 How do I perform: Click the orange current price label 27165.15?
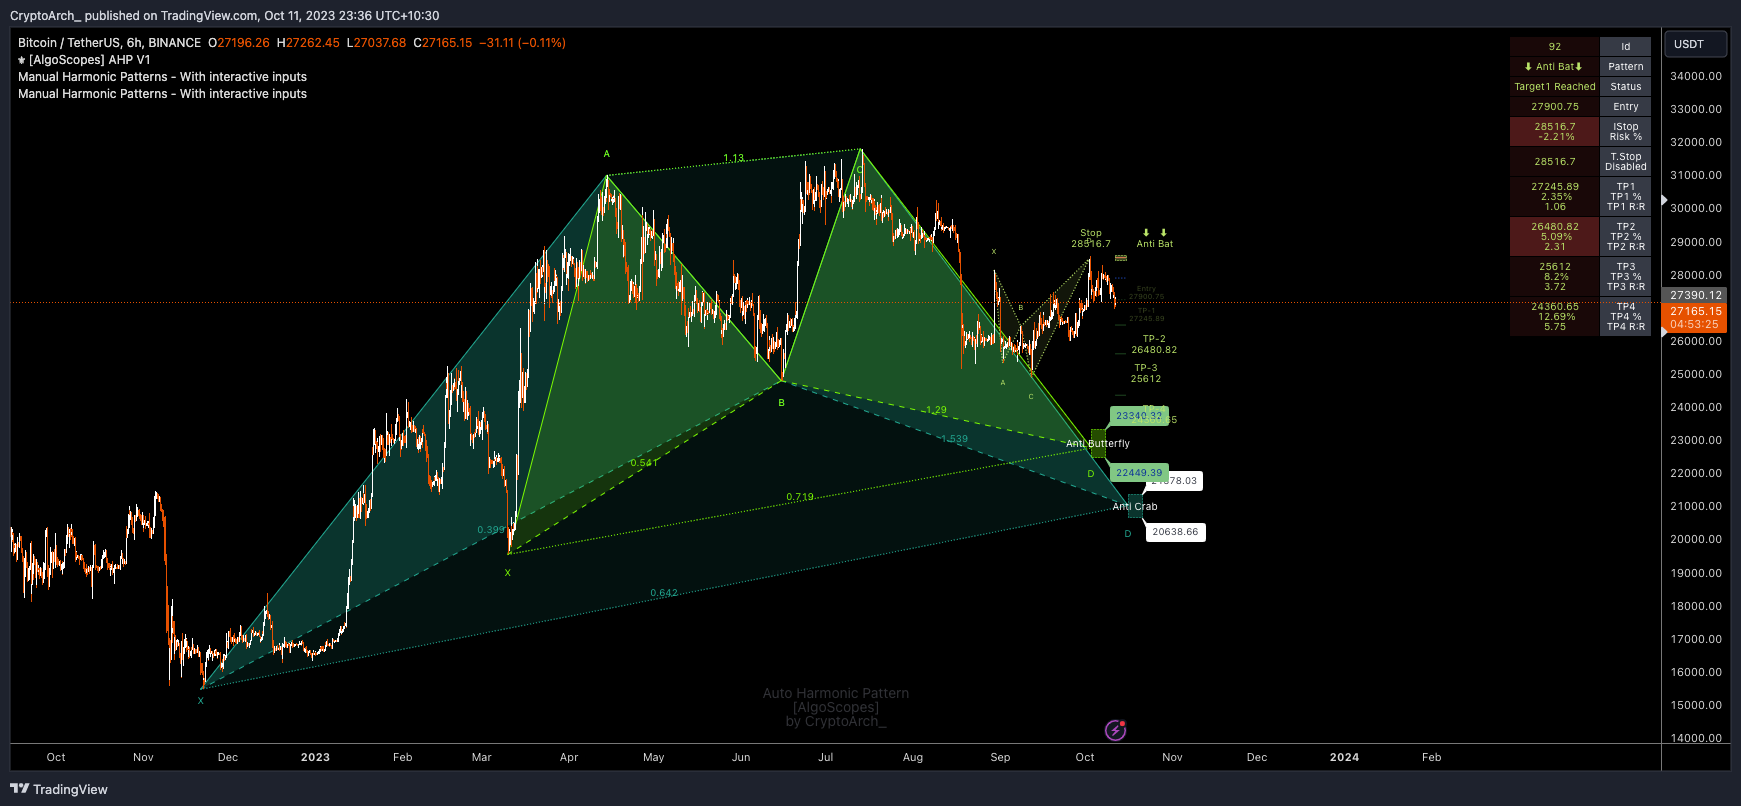1695,318
